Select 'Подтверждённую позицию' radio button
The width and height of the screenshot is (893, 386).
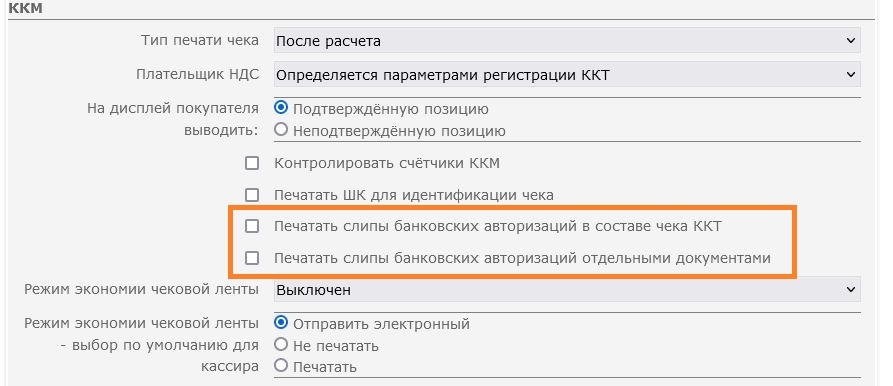coord(281,108)
